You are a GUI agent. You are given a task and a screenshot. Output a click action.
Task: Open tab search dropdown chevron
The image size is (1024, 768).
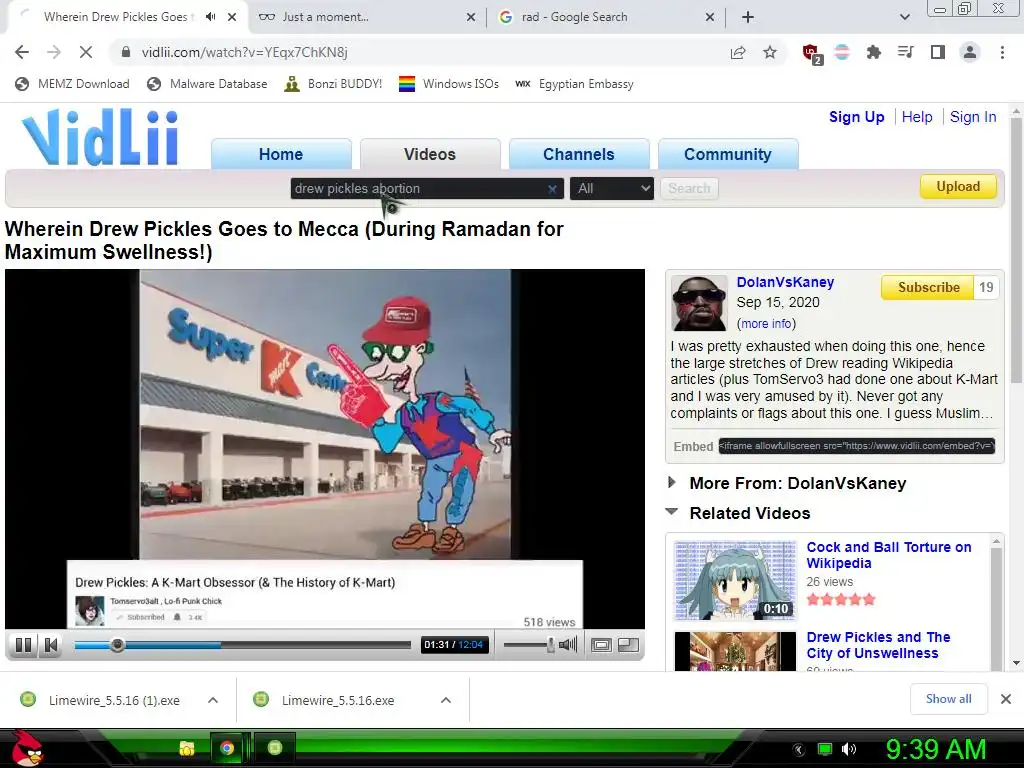pyautogui.click(x=904, y=18)
